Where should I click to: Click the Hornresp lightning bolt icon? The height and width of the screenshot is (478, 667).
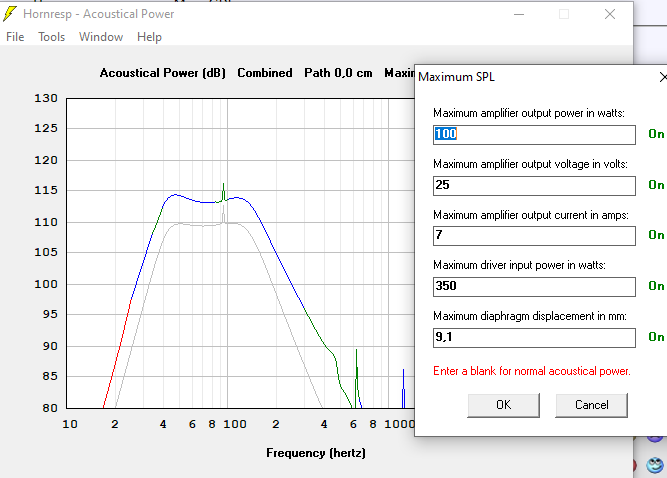coord(10,14)
